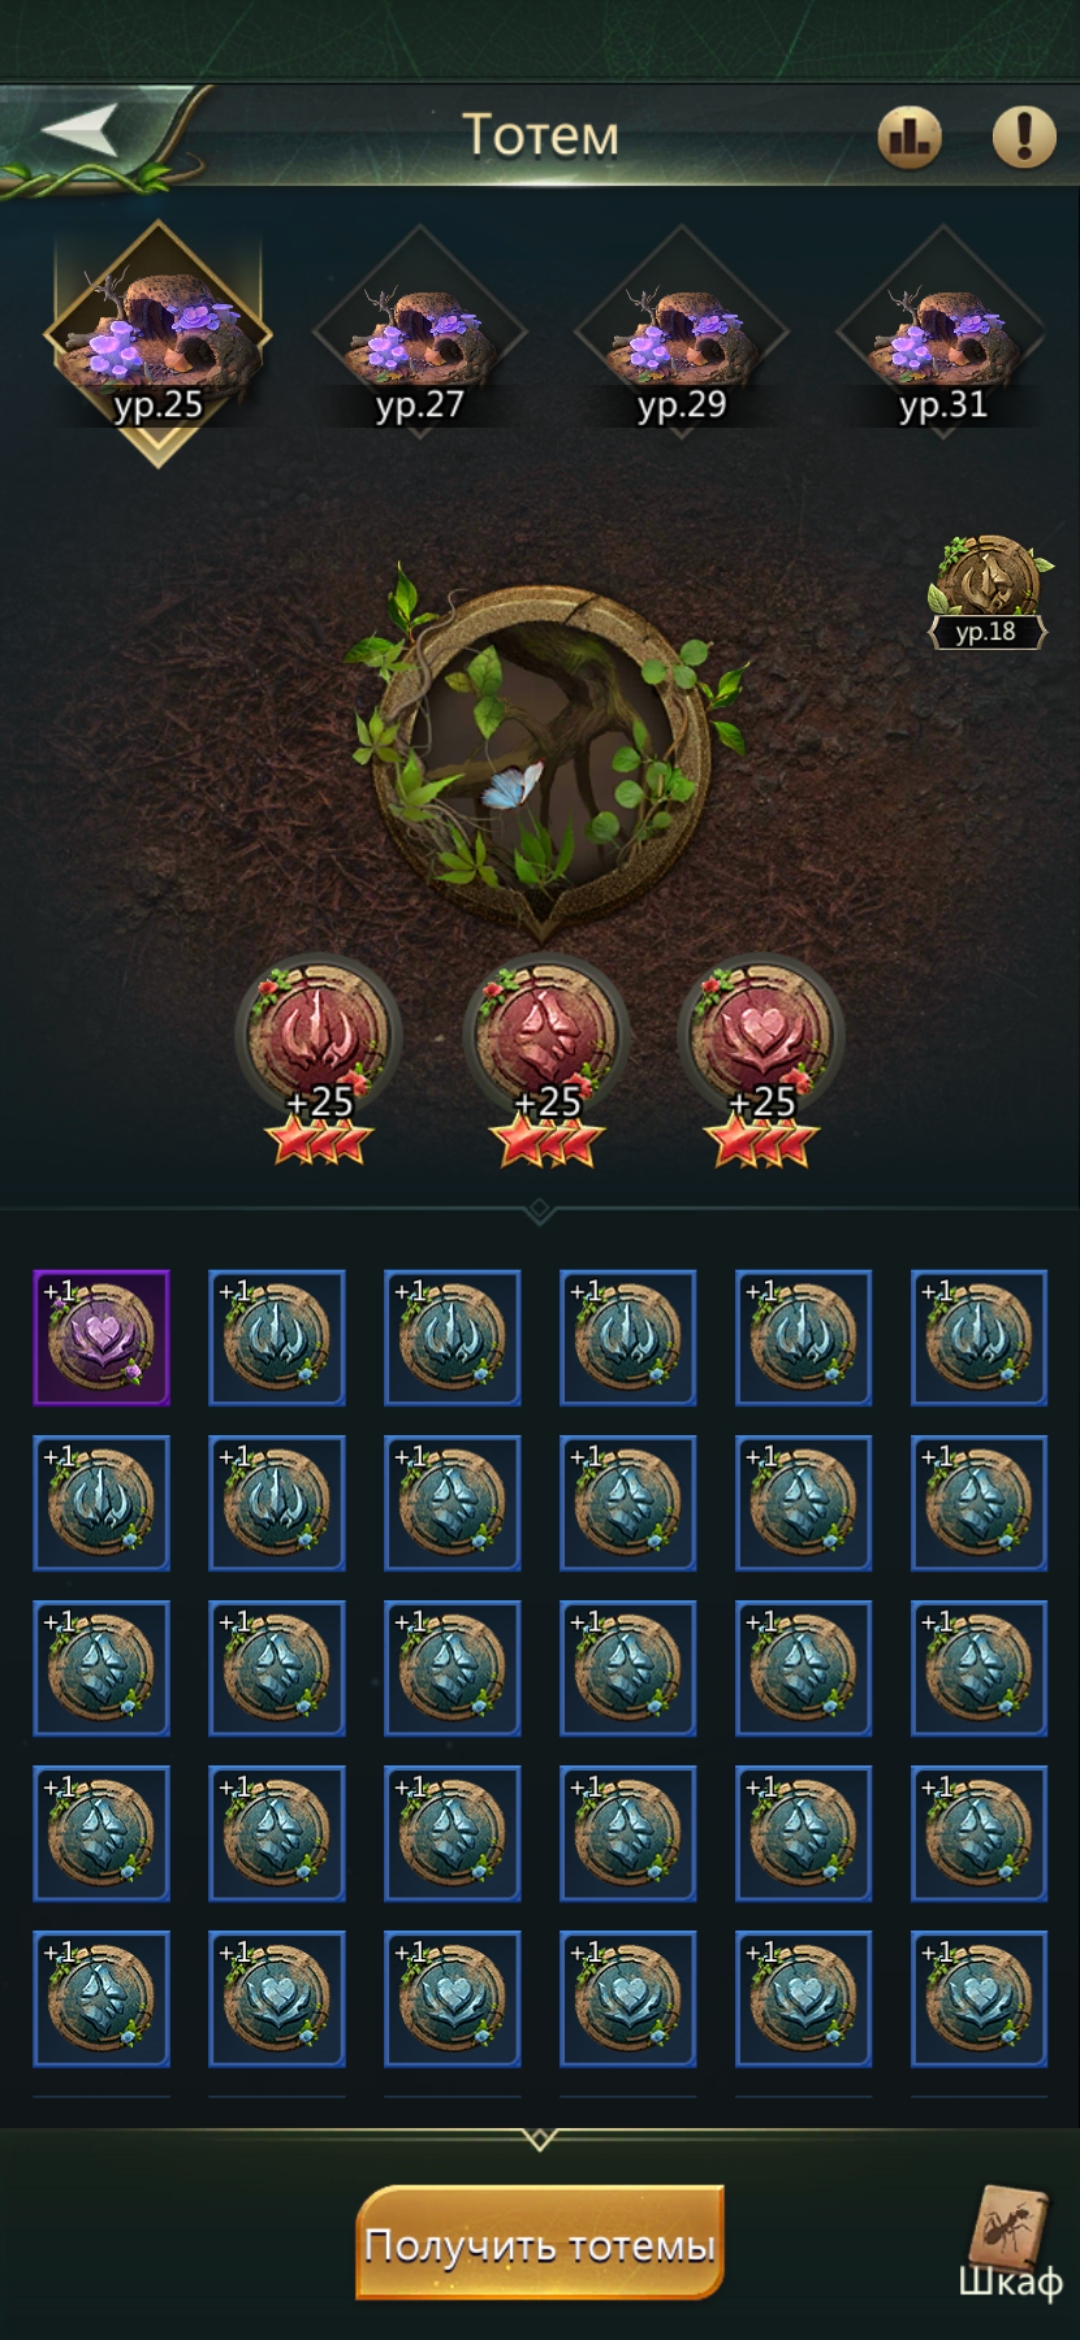Open the Шкаф ant scroll icon

tap(1010, 2243)
